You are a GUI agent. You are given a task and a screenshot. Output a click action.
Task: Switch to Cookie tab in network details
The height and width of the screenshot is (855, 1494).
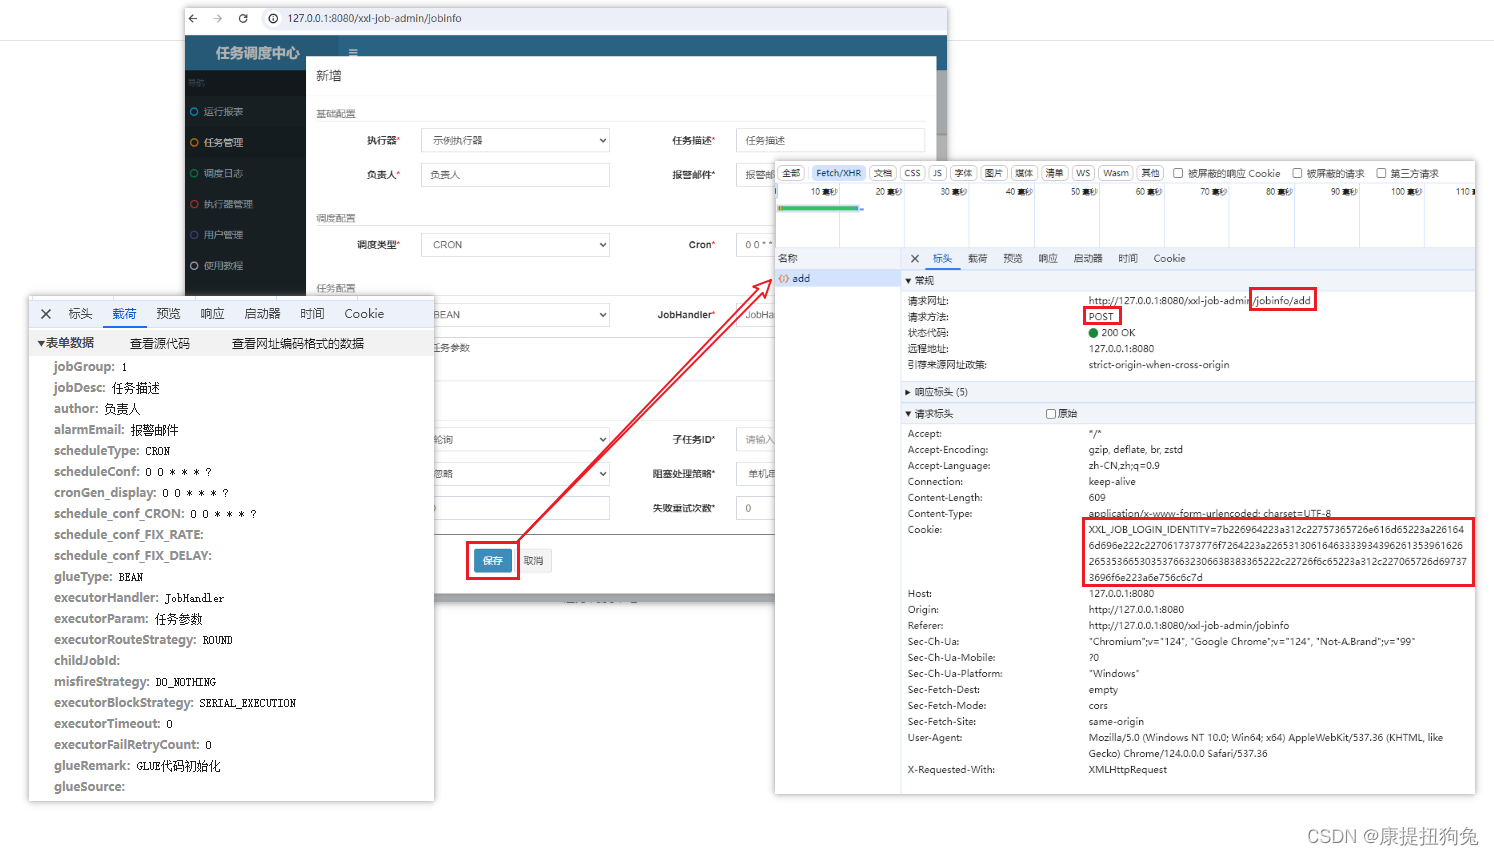1169,258
